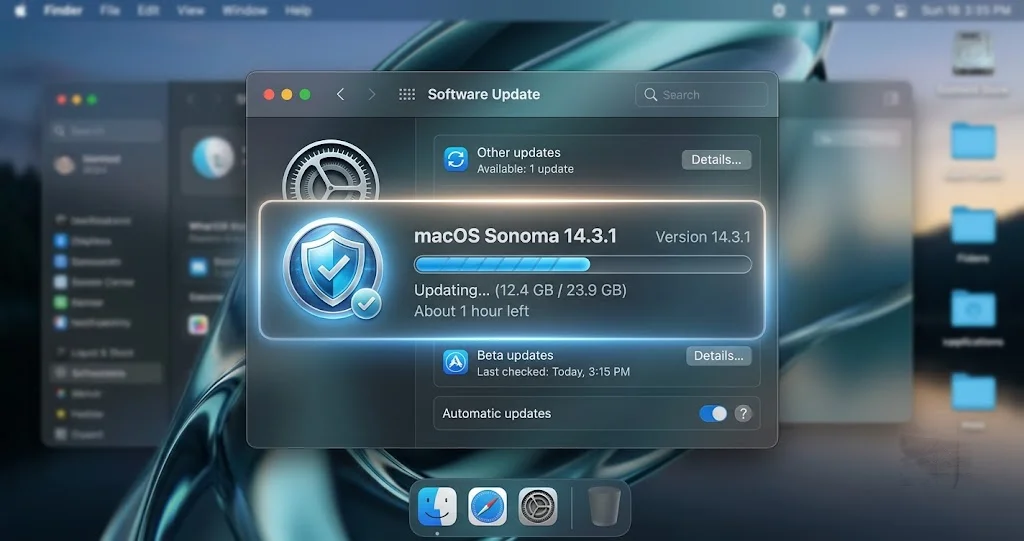
Task: Open the Help menu
Action: tap(298, 10)
